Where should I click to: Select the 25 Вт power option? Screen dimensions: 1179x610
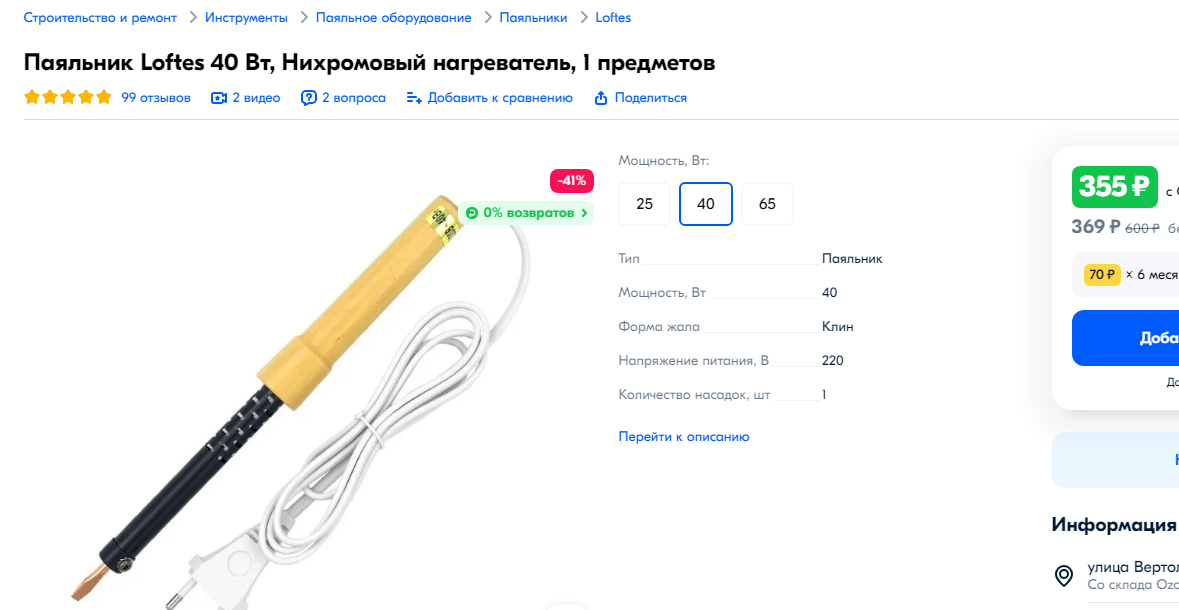[644, 204]
